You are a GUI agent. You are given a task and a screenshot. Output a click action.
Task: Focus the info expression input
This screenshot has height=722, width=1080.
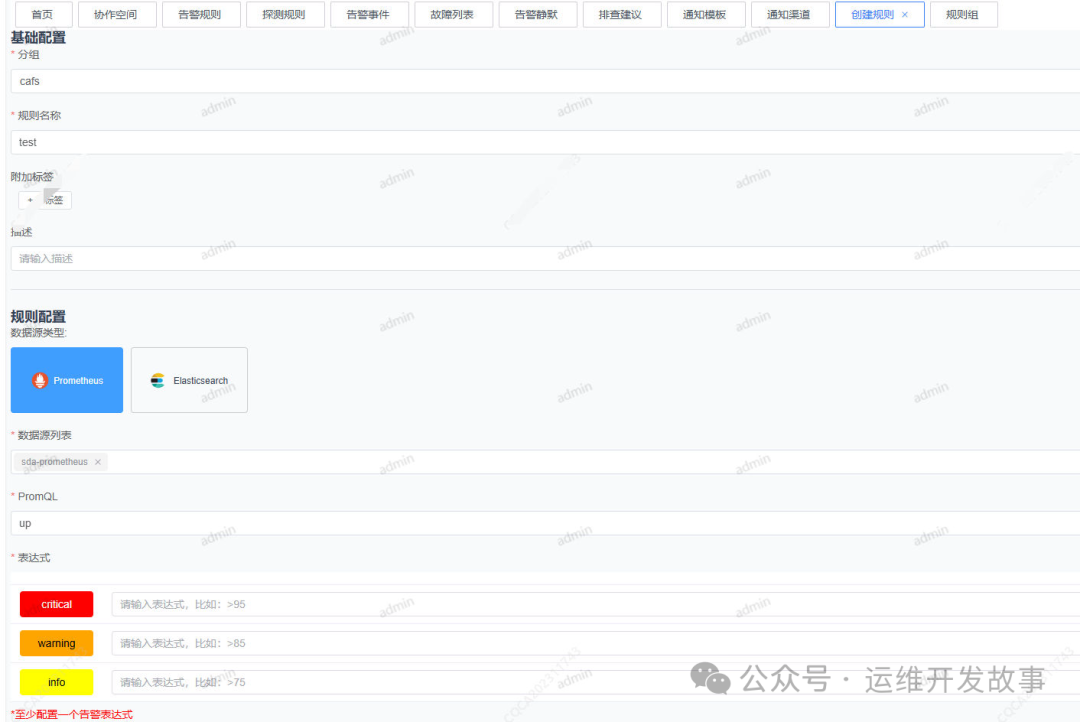click(596, 682)
